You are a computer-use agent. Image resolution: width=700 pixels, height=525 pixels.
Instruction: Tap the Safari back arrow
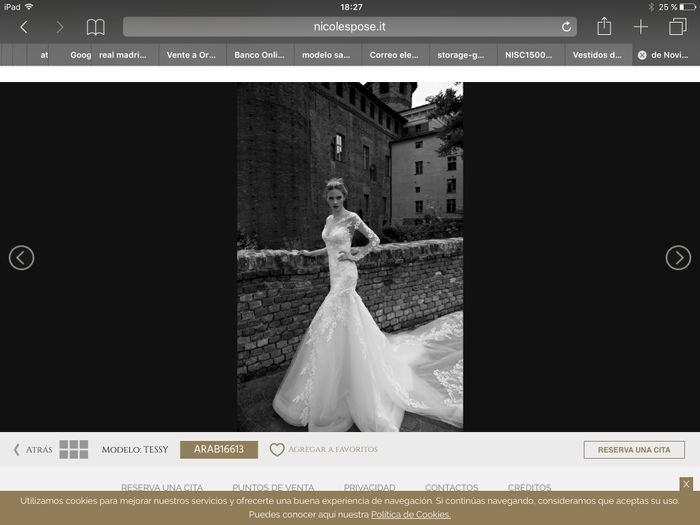point(24,27)
